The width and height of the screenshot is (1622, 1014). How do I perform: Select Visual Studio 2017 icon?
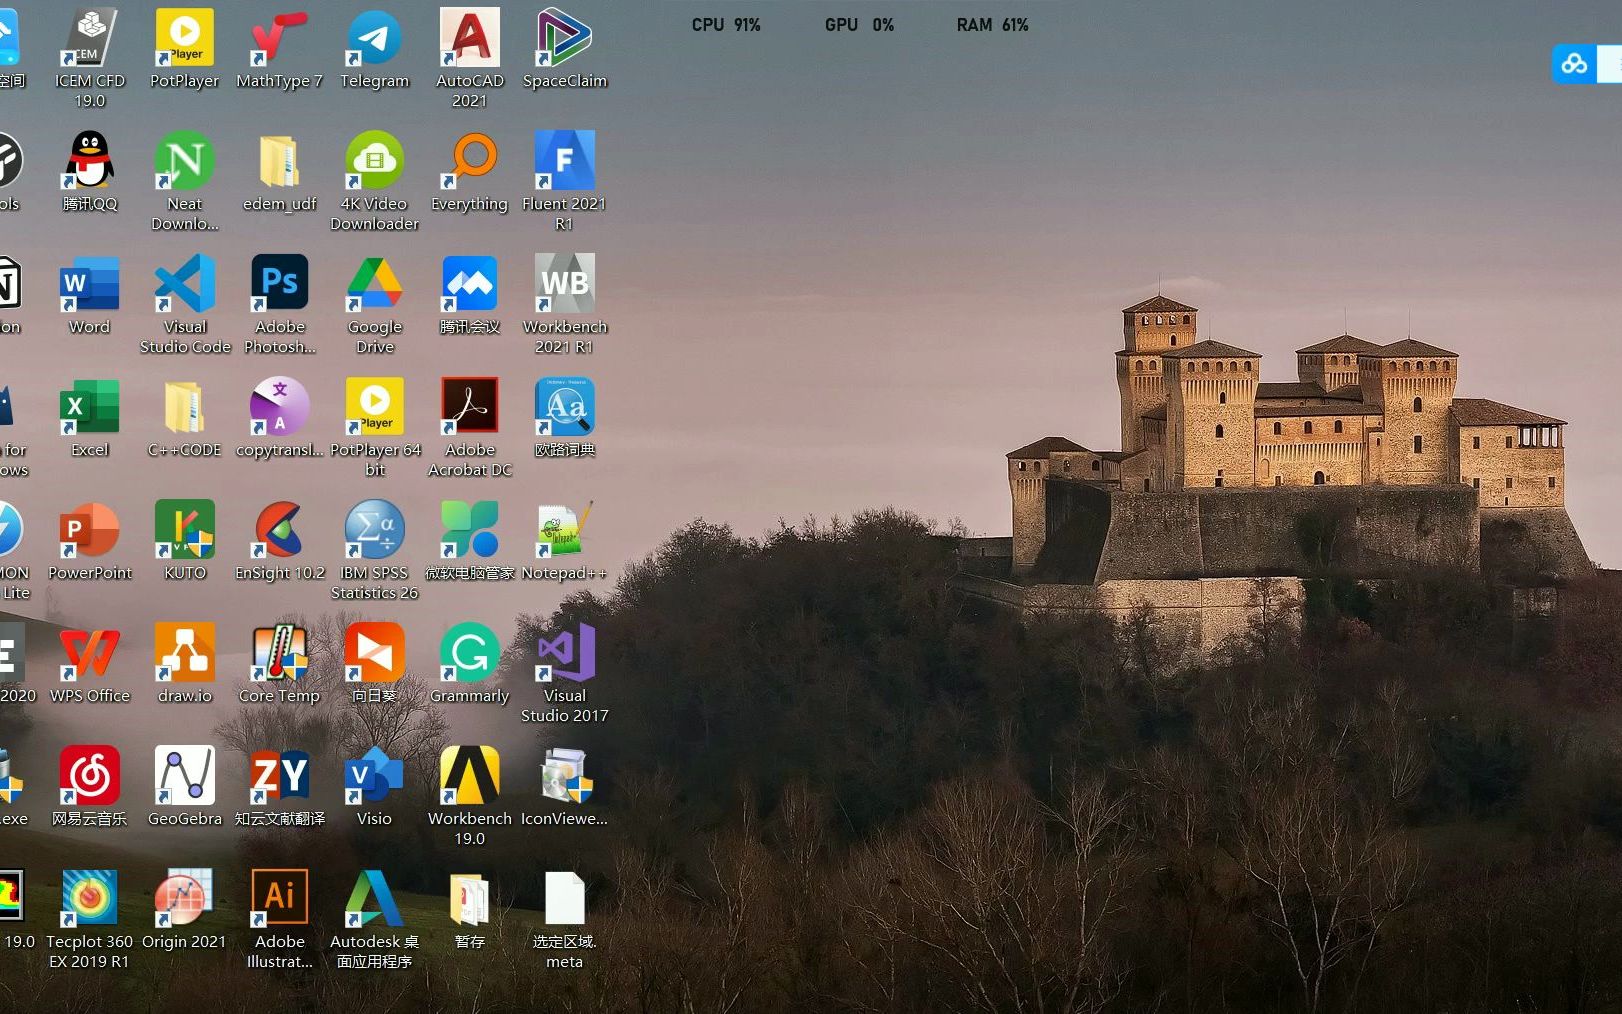click(565, 673)
